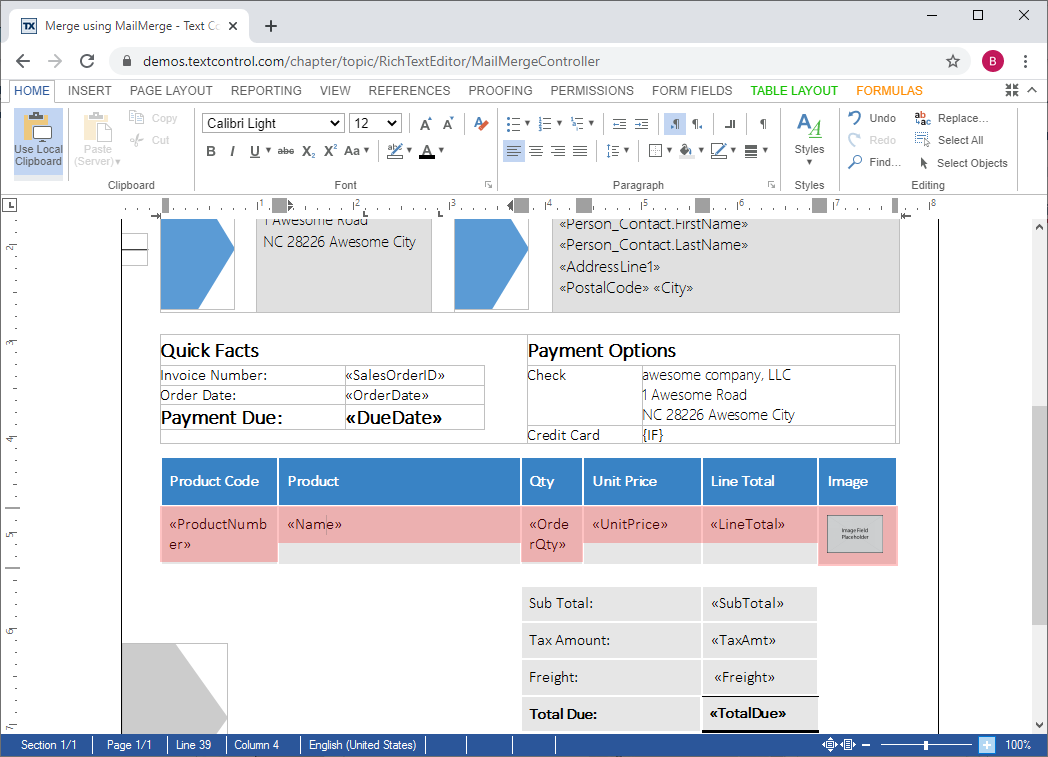Open font size dropdown

[375, 123]
